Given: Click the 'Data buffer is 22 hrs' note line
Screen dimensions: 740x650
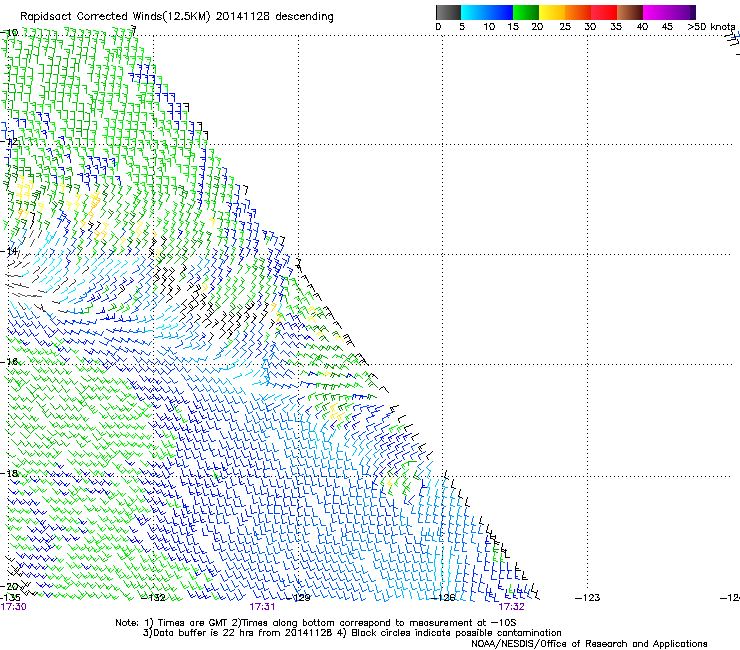Looking at the screenshot, I should pos(352,633).
